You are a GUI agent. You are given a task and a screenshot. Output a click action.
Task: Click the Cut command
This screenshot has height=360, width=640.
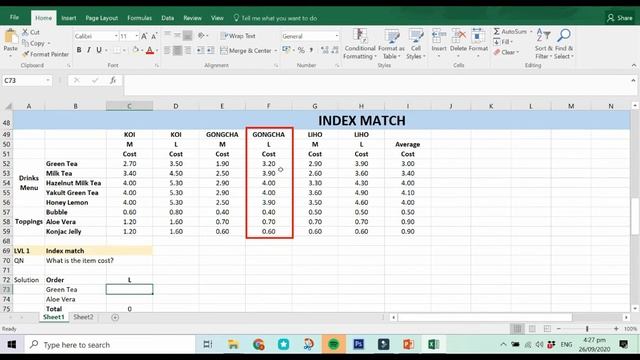pos(31,32)
